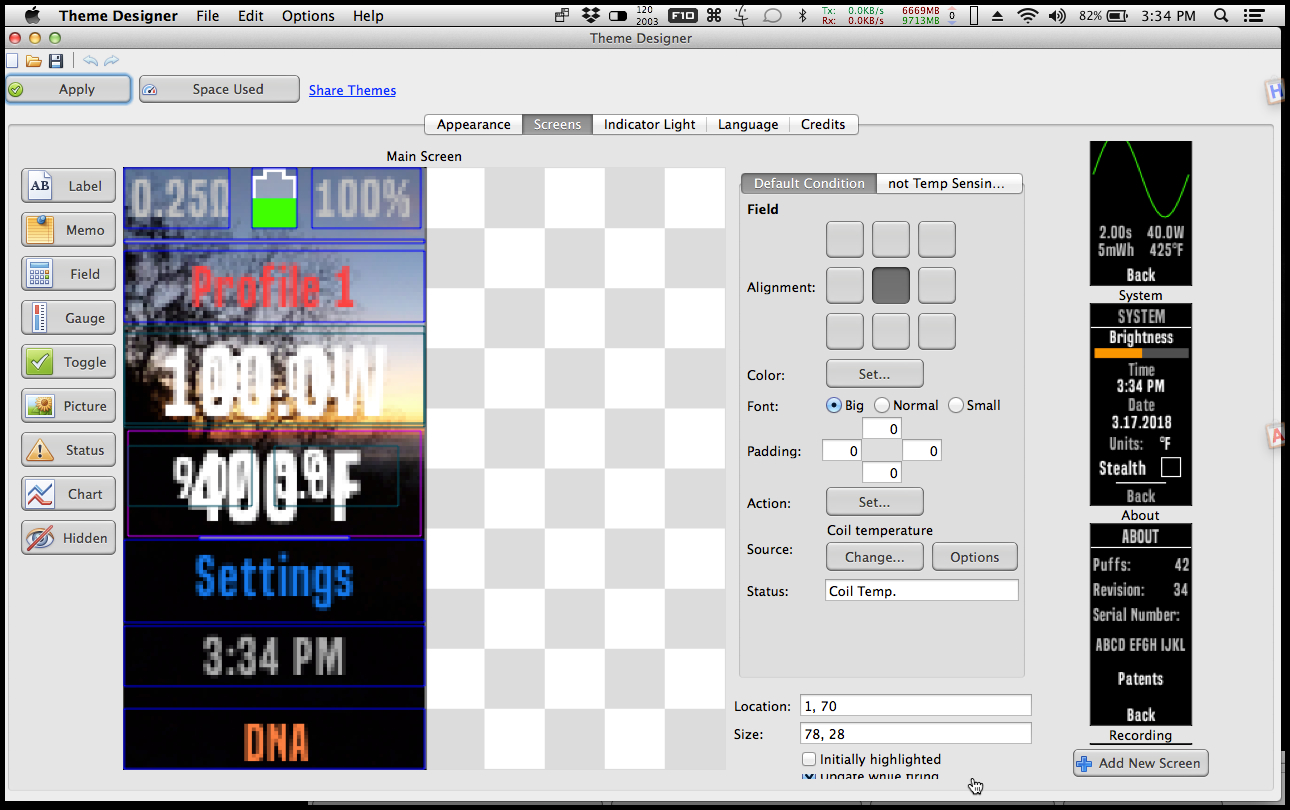Open the Options menu in menu bar
Viewport: 1290px width, 810px height.
[308, 16]
